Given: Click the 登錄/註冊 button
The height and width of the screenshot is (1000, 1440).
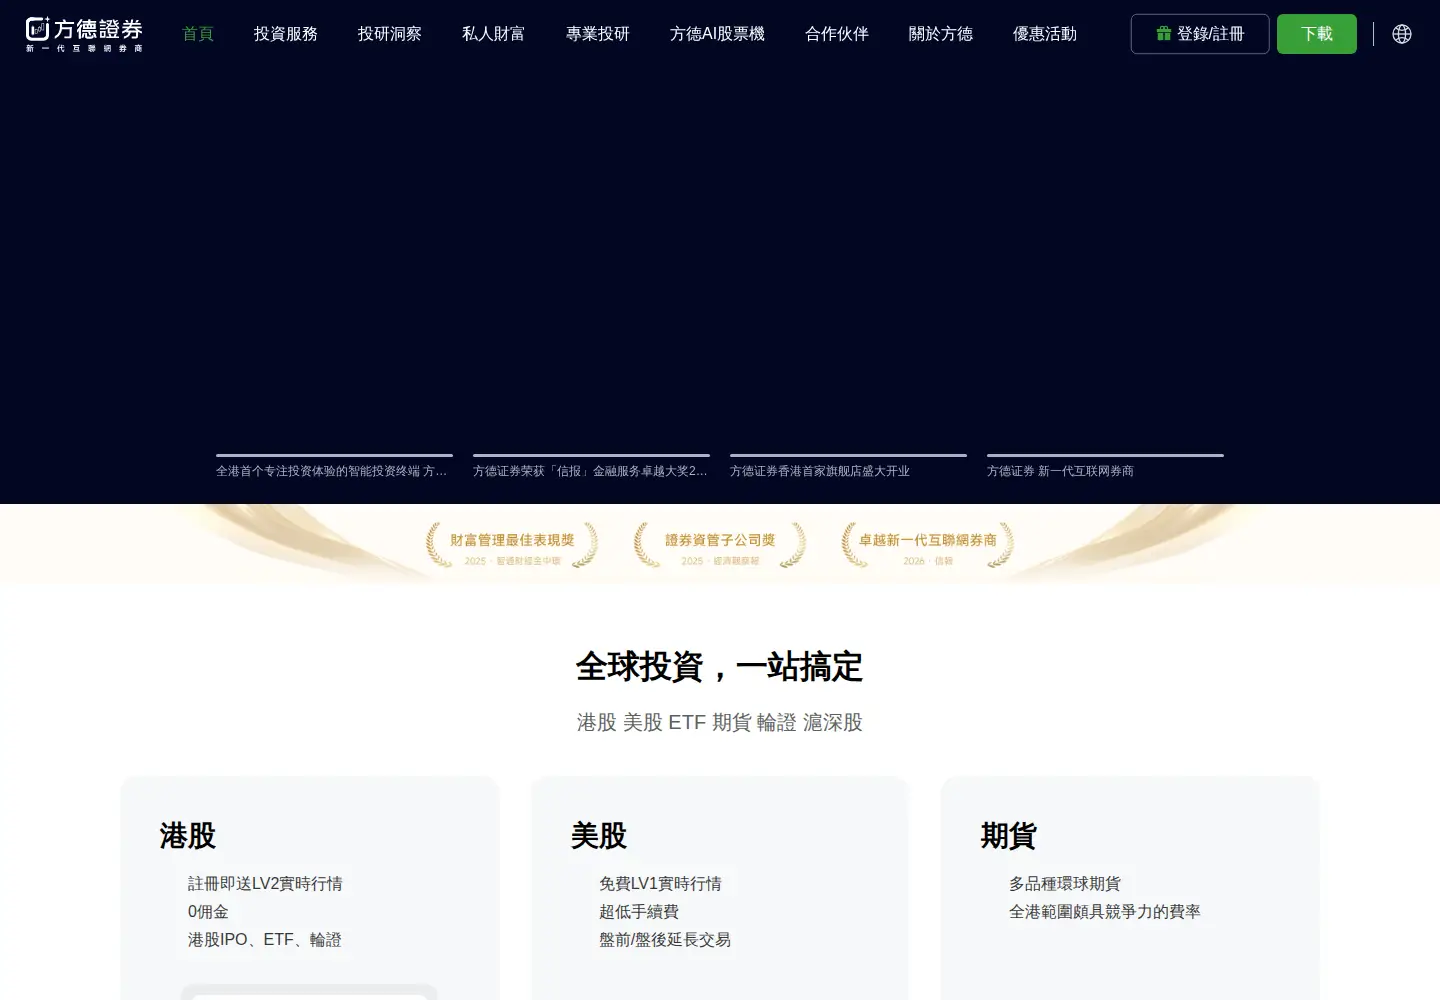Looking at the screenshot, I should pos(1200,34).
